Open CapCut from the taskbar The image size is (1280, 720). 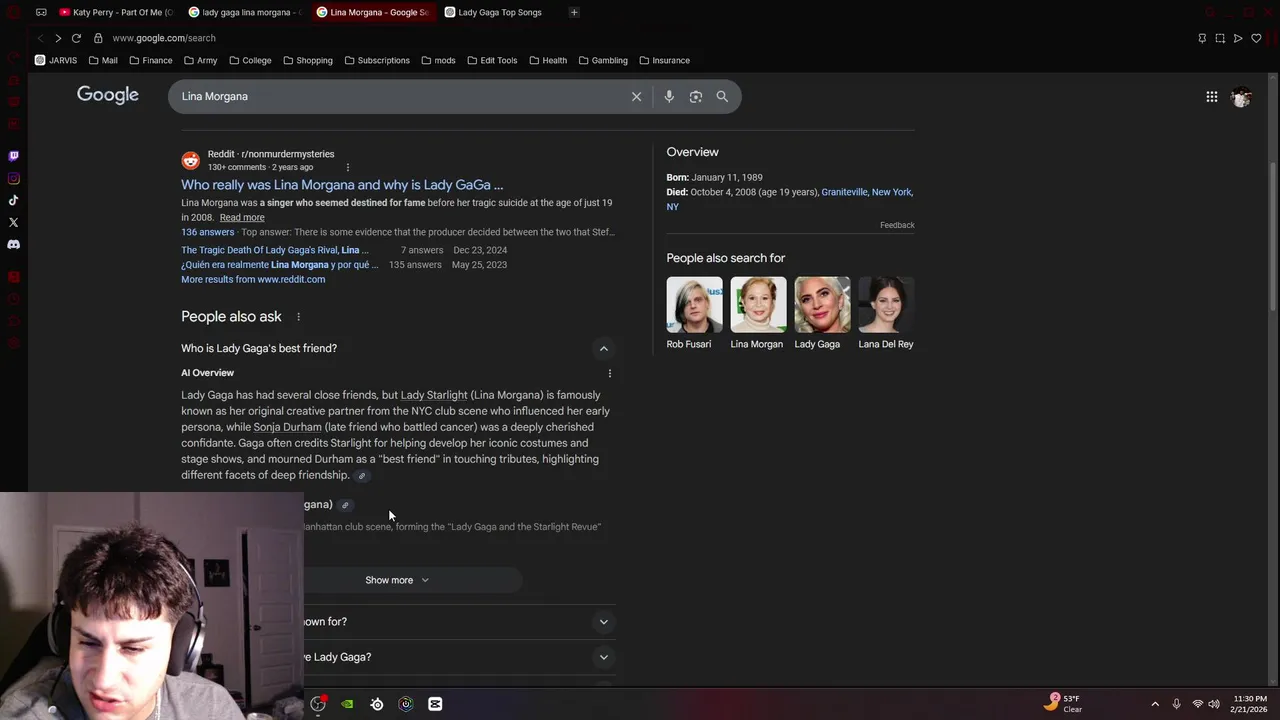click(435, 704)
